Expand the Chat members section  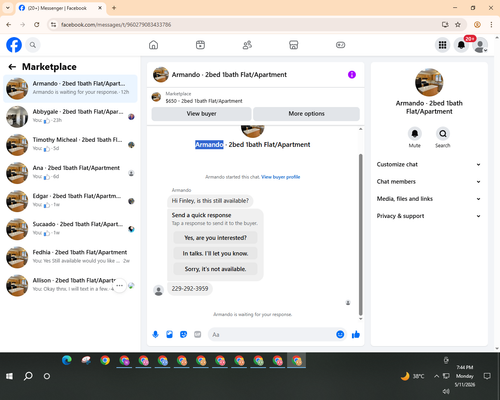point(429,182)
